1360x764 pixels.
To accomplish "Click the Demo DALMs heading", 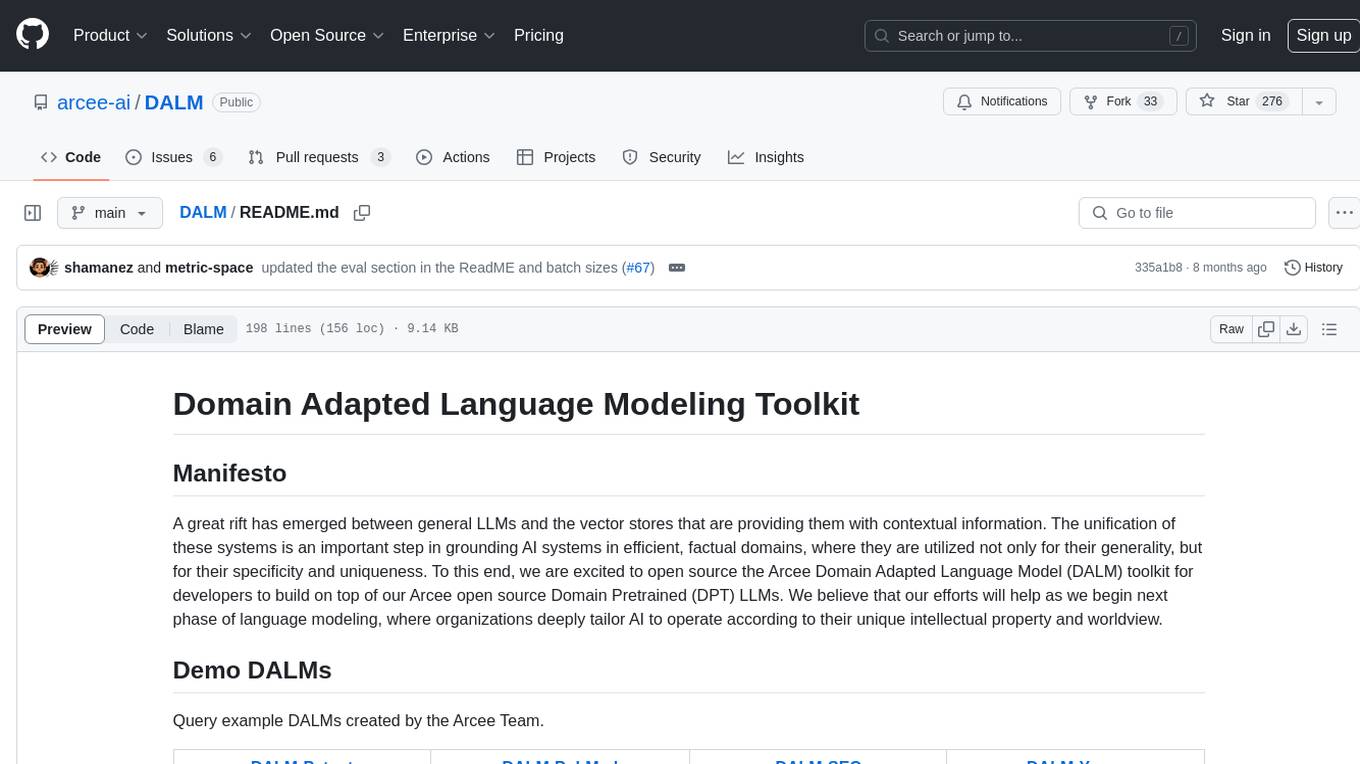I will [x=252, y=670].
